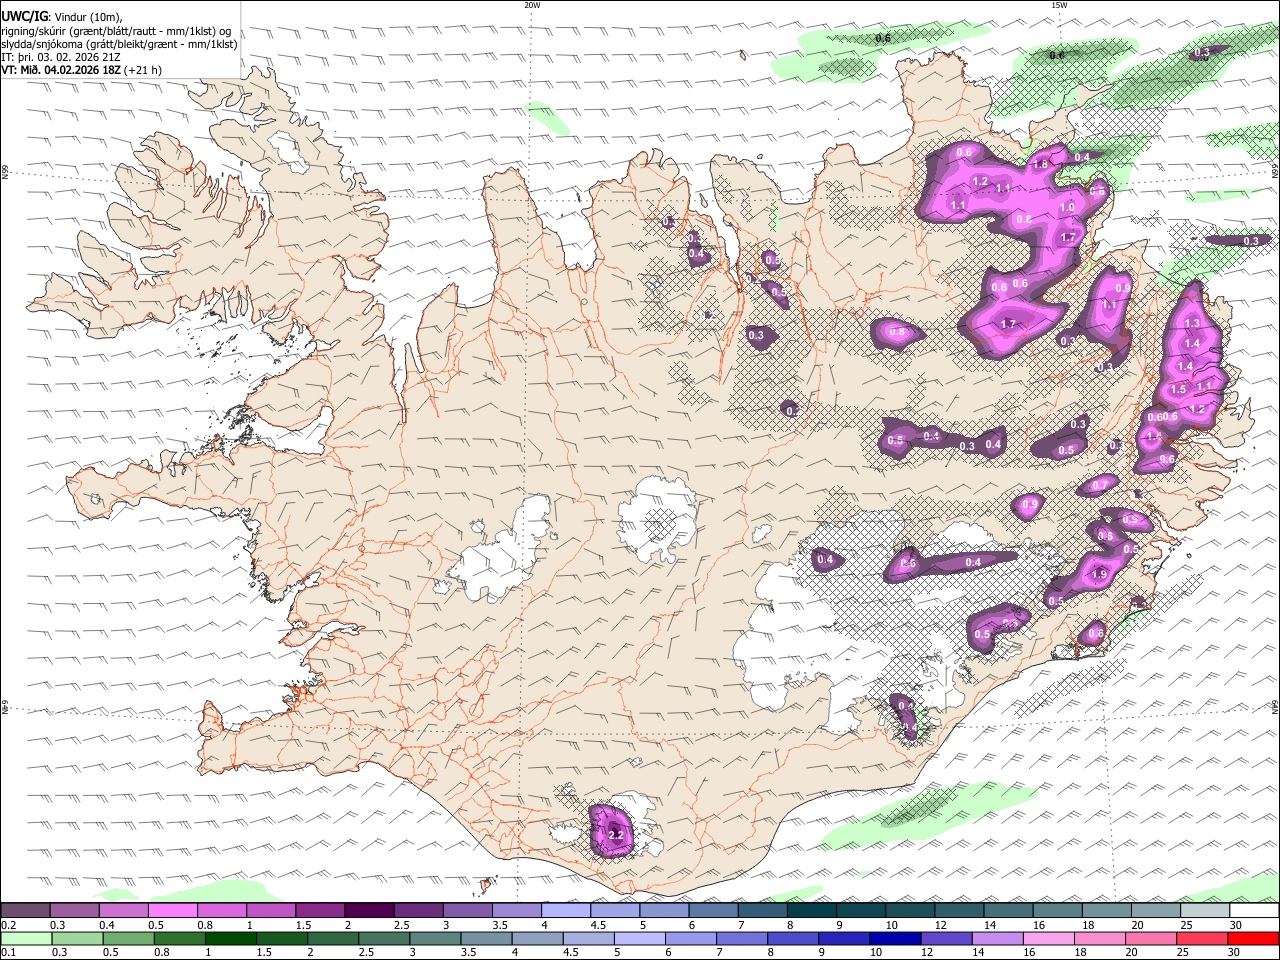
Task: Click the "VT: Mið. 04.02.2026 18Z" valid time
Action: tap(61, 70)
